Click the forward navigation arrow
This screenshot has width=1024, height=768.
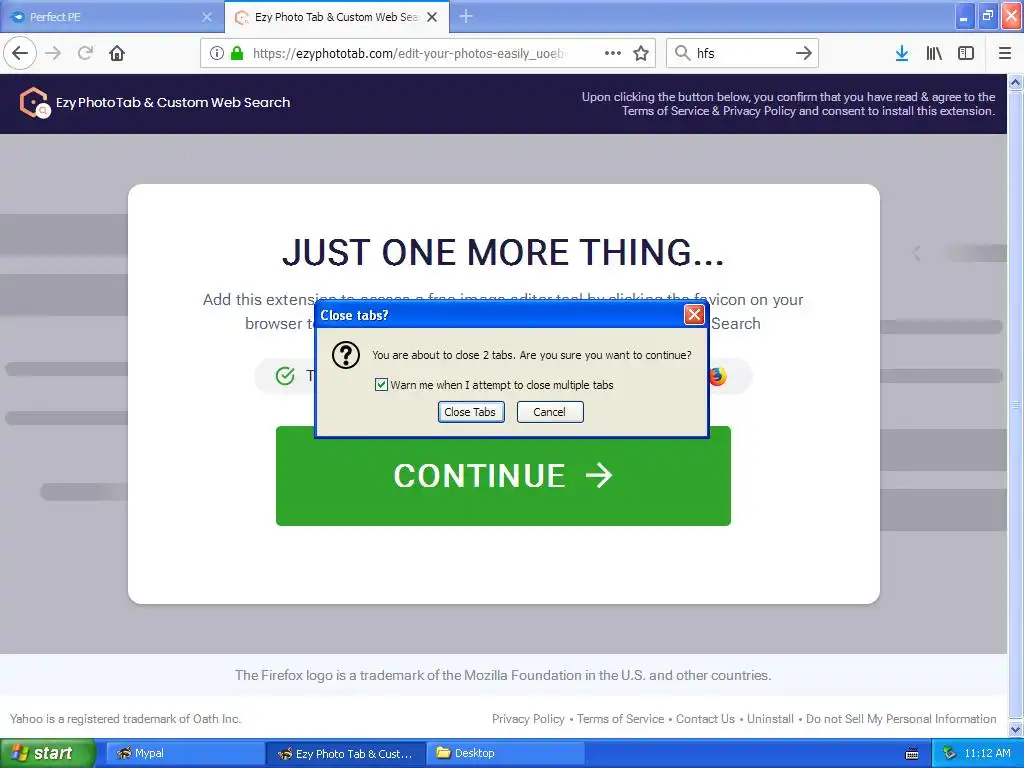(x=53, y=53)
